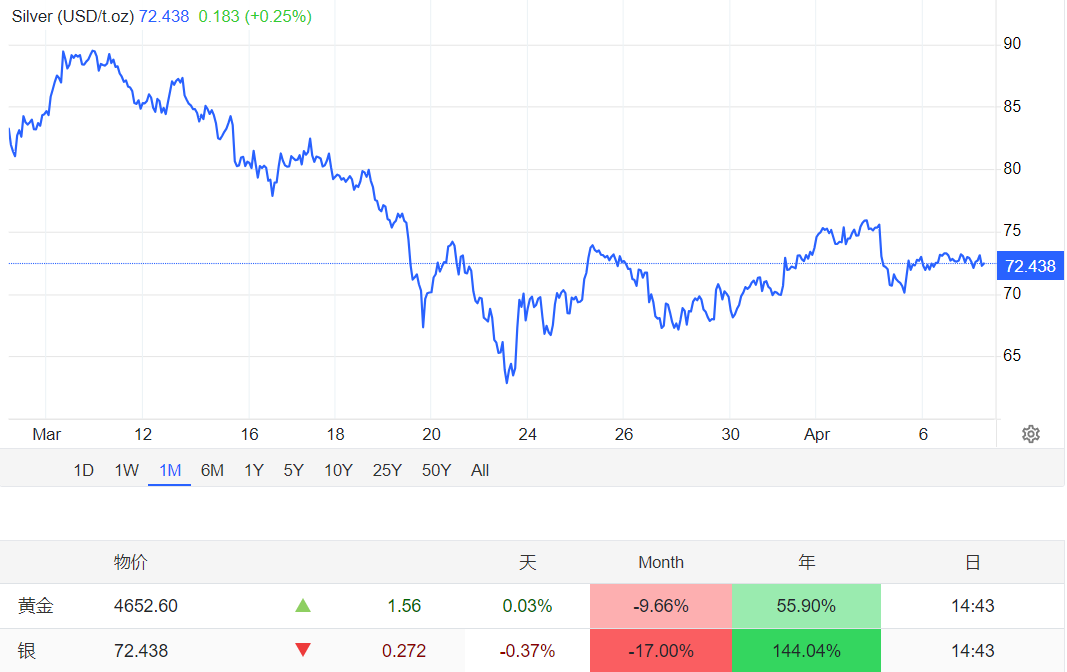Click silver's 144.04% yearly change cell
The width and height of the screenshot is (1067, 672).
click(x=806, y=651)
